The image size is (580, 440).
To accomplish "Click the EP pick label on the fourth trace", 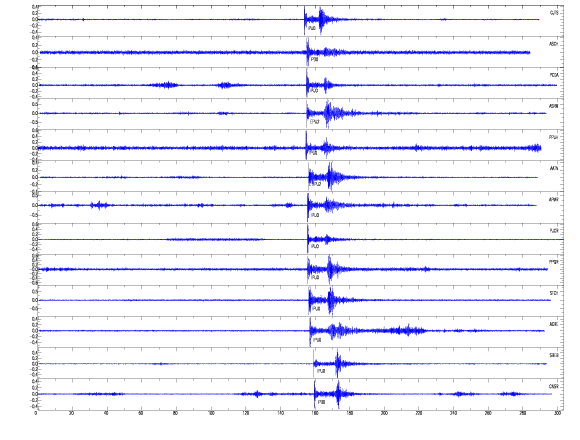I will point(314,122).
